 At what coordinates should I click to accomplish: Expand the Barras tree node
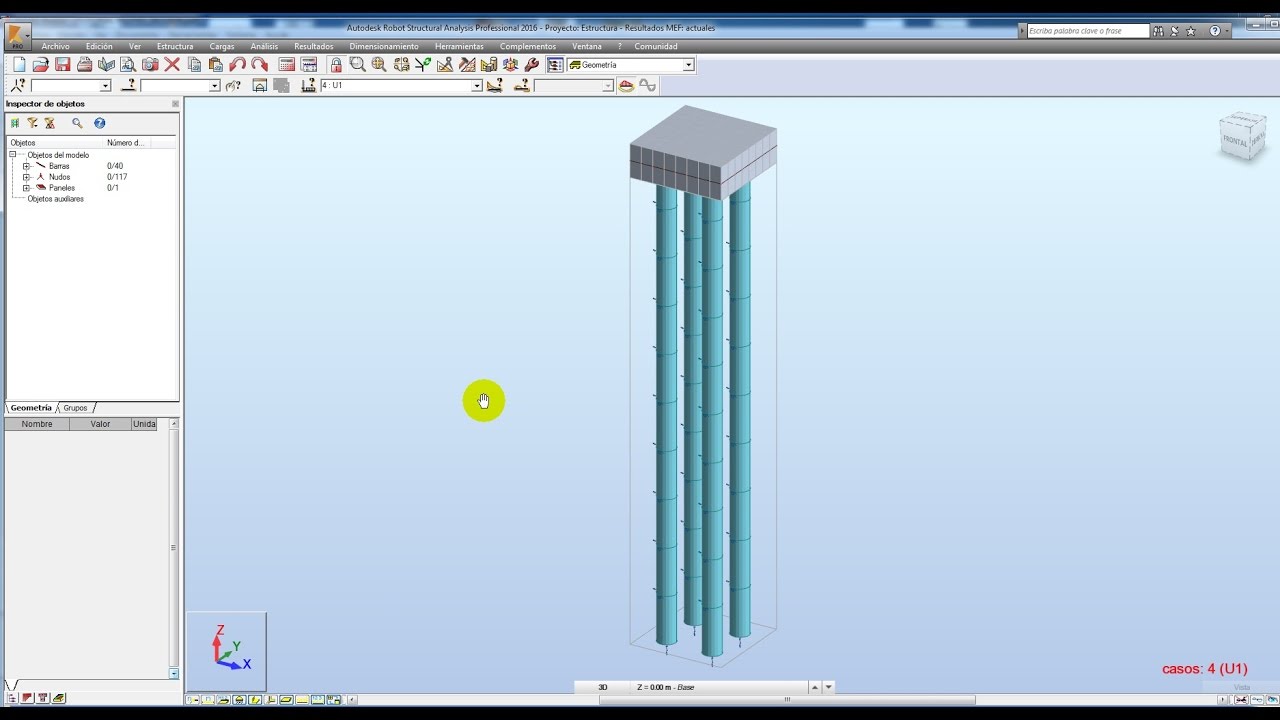tap(27, 166)
